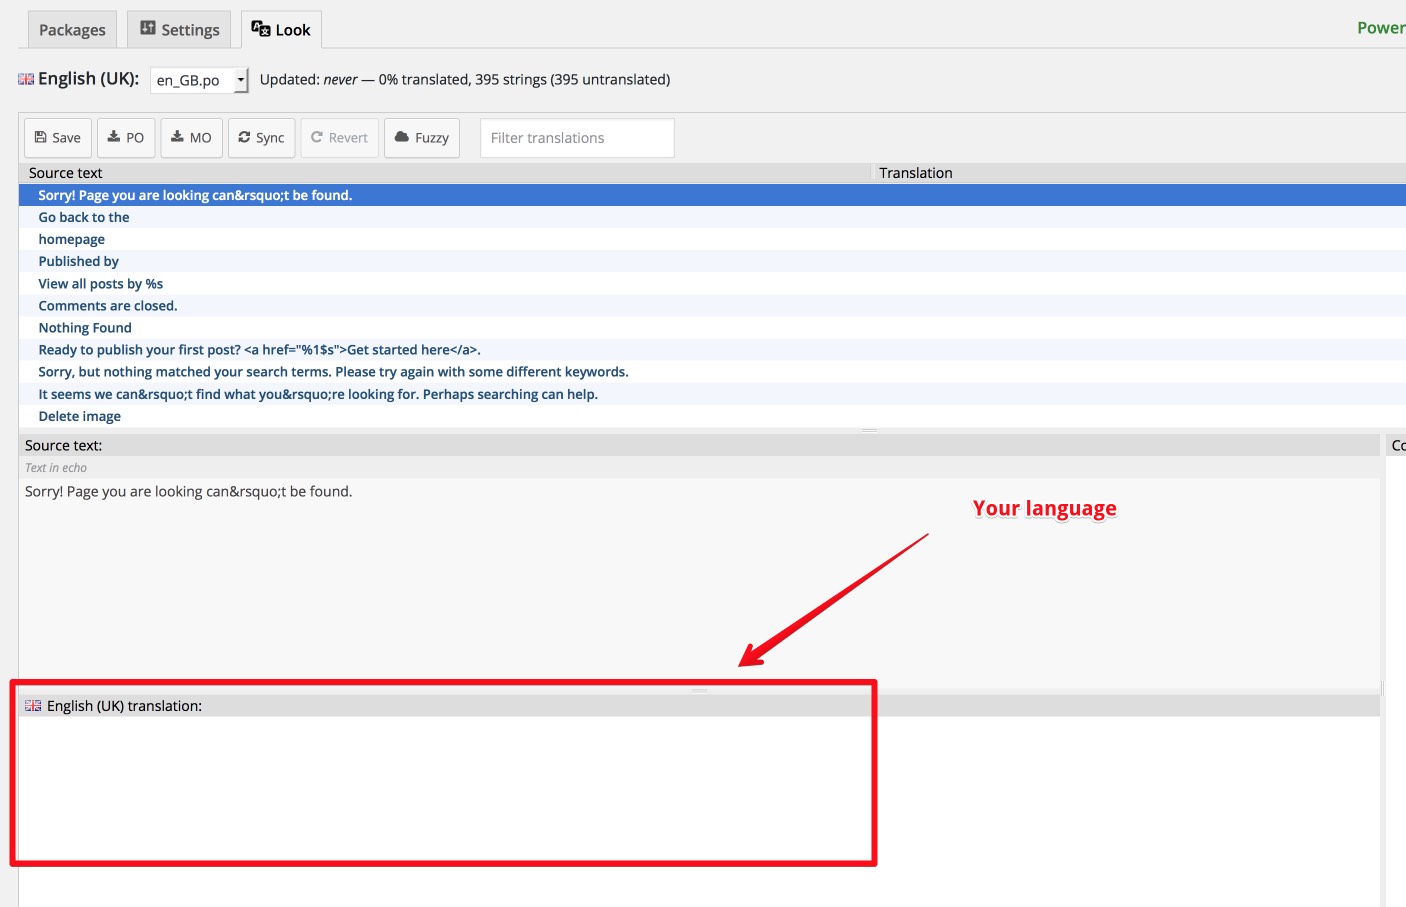Click the Look tab translate icon
This screenshot has height=907, width=1406.
261,28
